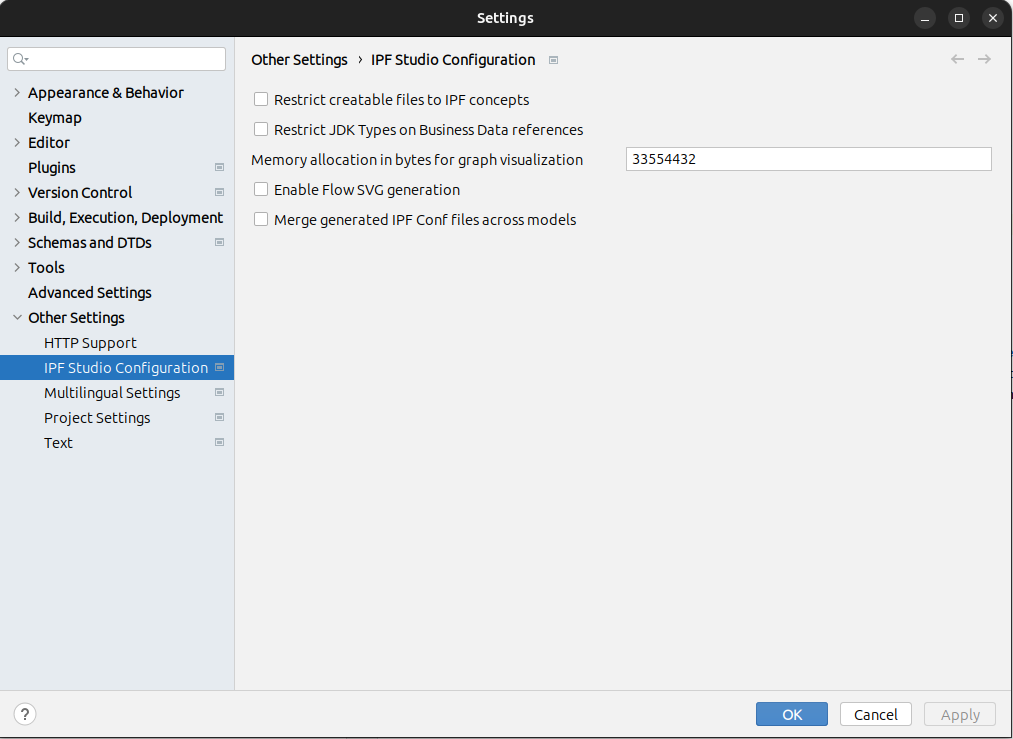Click the icon next to the IPF Studio Configuration breadcrumb
The height and width of the screenshot is (739, 1013).
pyautogui.click(x=552, y=60)
